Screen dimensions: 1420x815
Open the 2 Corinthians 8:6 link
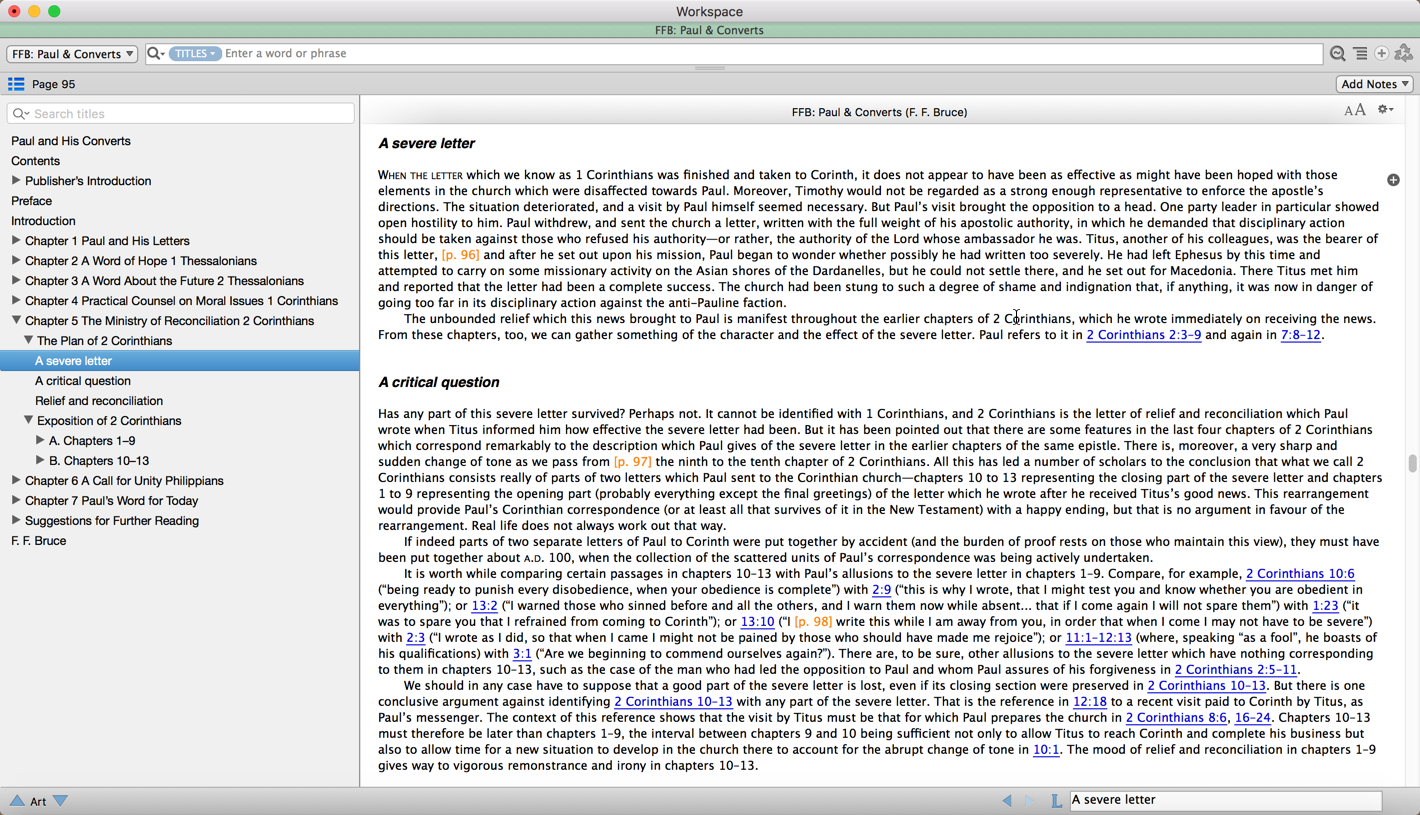point(1176,718)
